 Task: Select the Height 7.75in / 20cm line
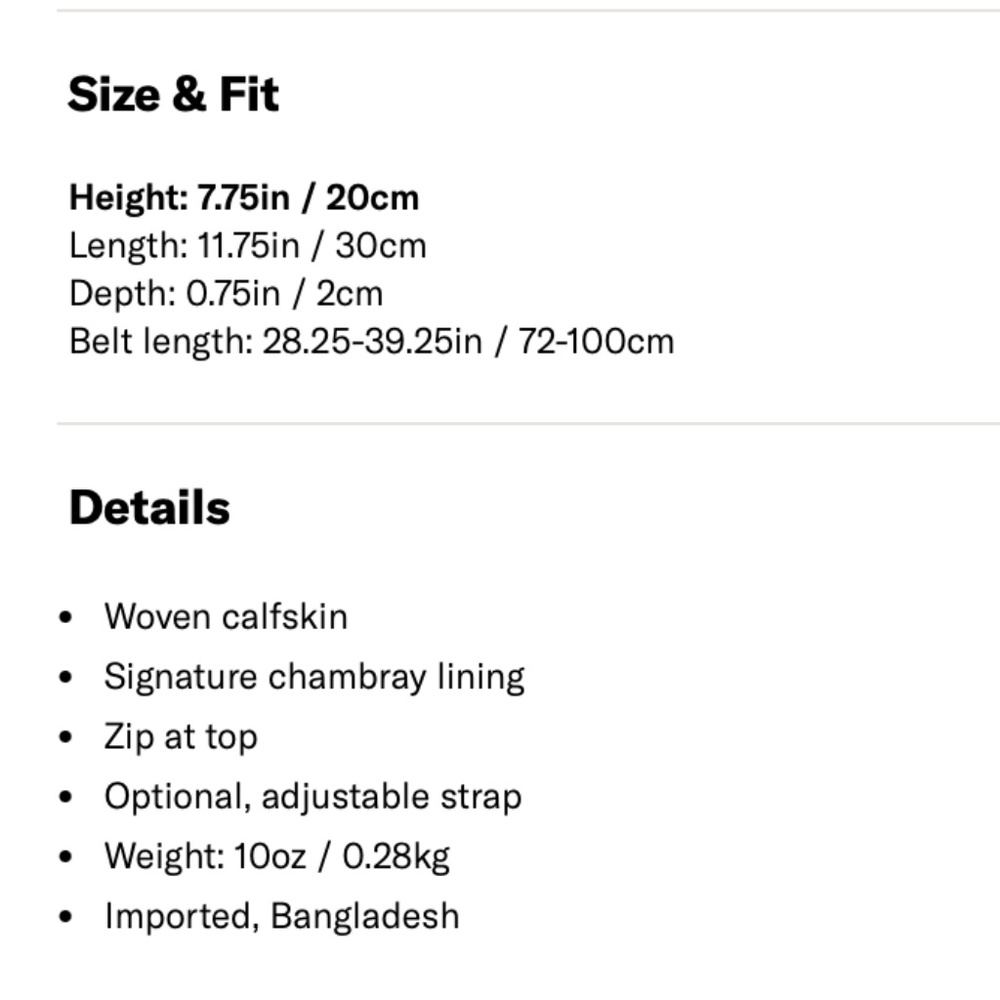(x=244, y=197)
